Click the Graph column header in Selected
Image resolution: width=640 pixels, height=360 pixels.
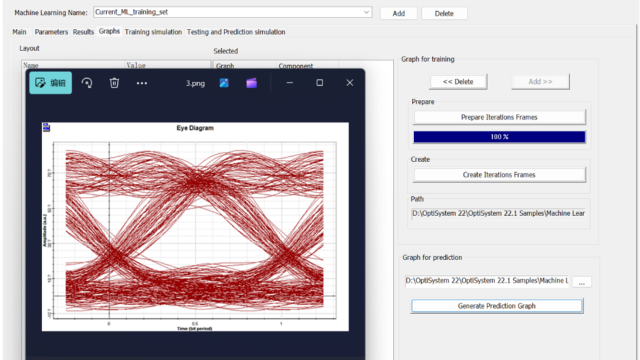tap(244, 66)
